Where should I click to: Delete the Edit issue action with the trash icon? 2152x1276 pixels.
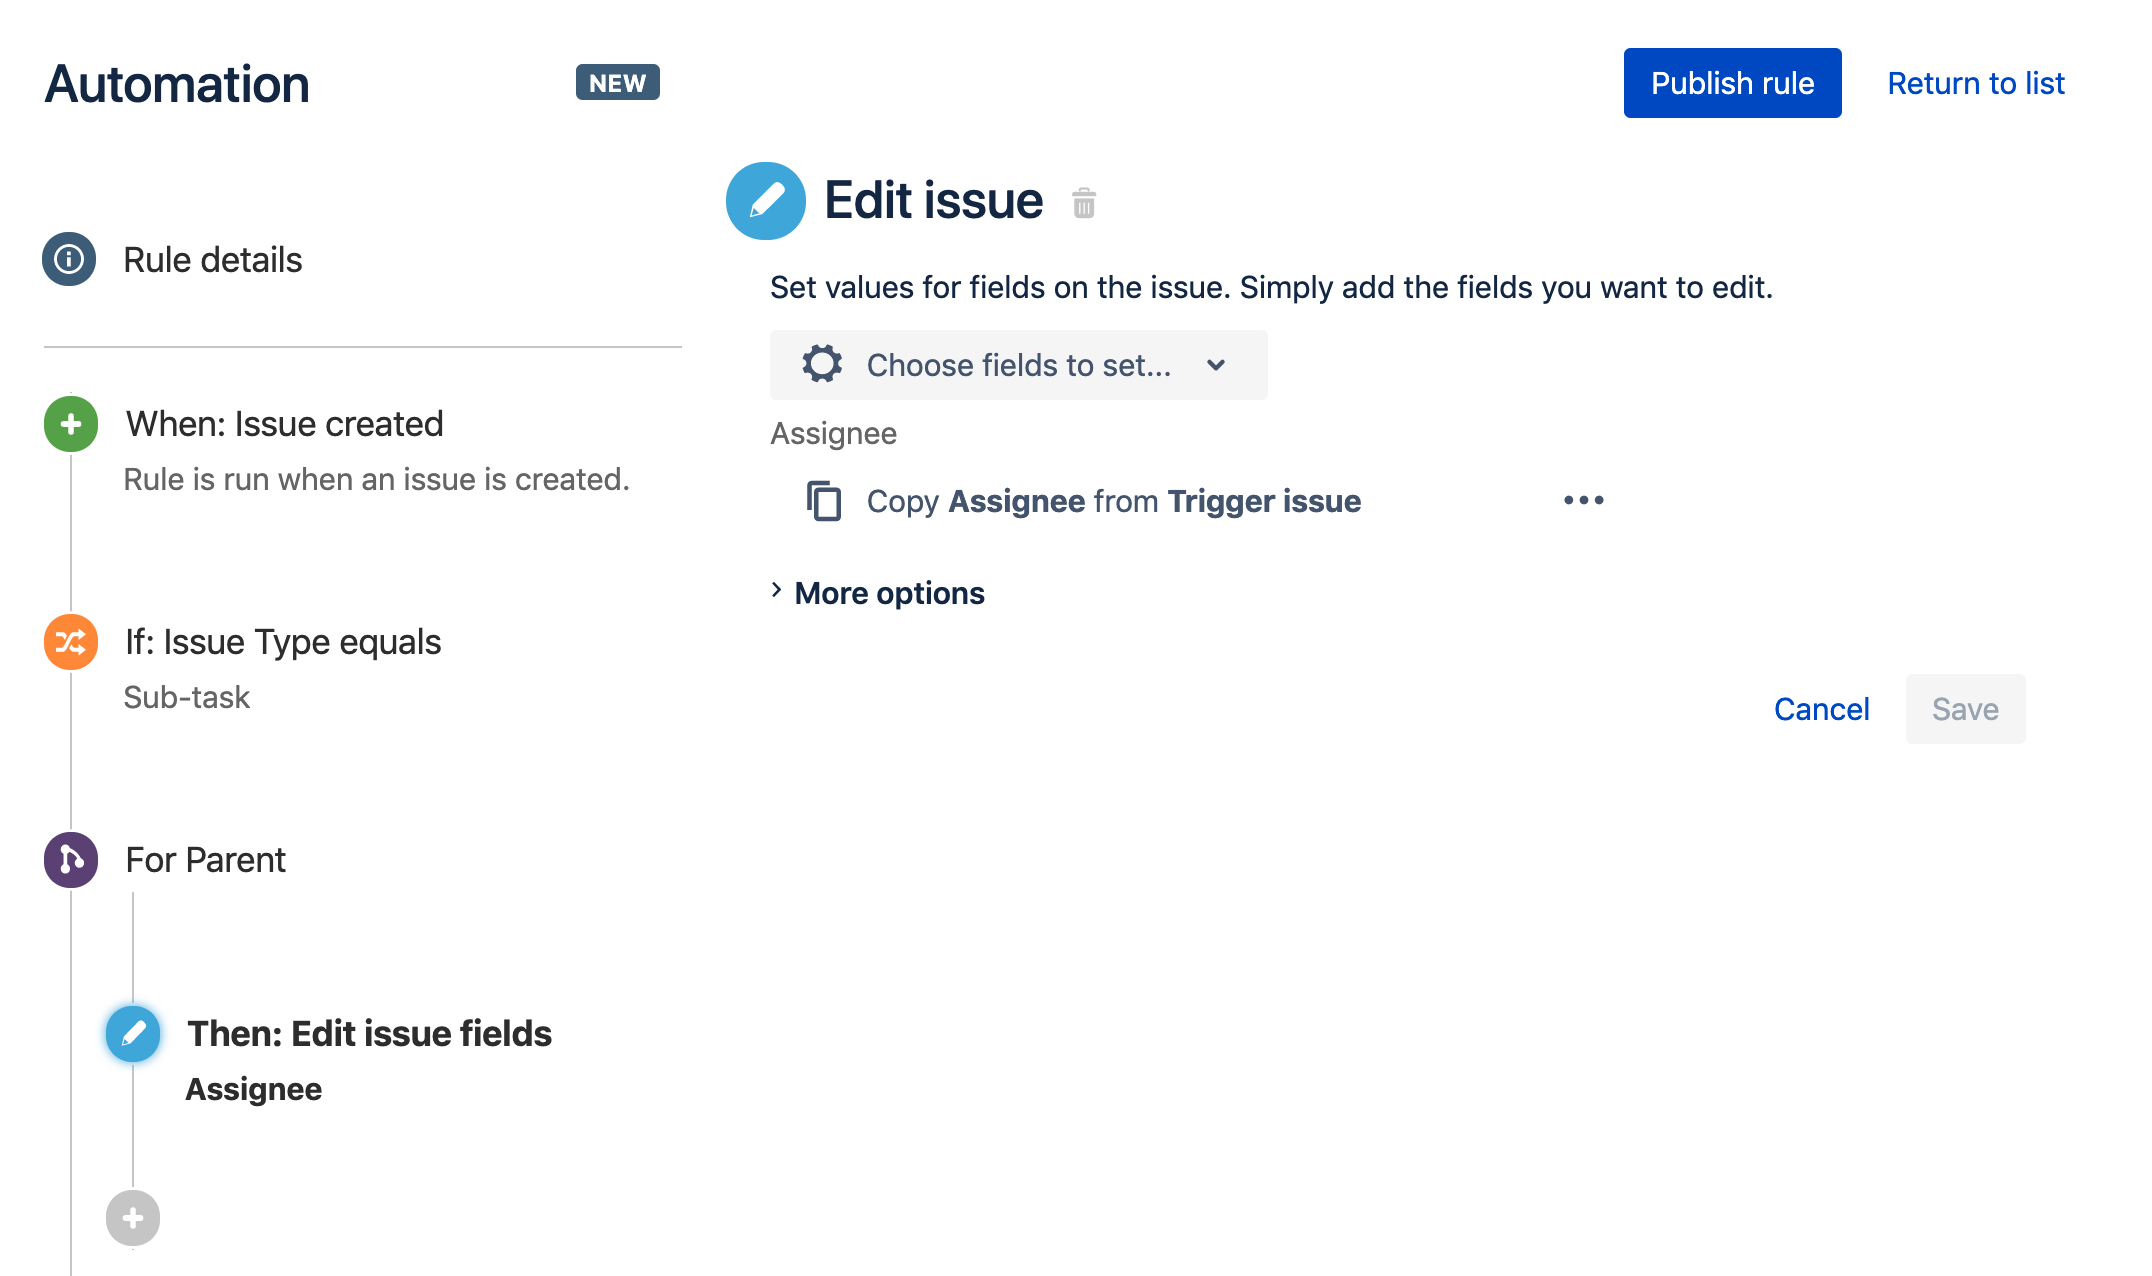(1084, 203)
